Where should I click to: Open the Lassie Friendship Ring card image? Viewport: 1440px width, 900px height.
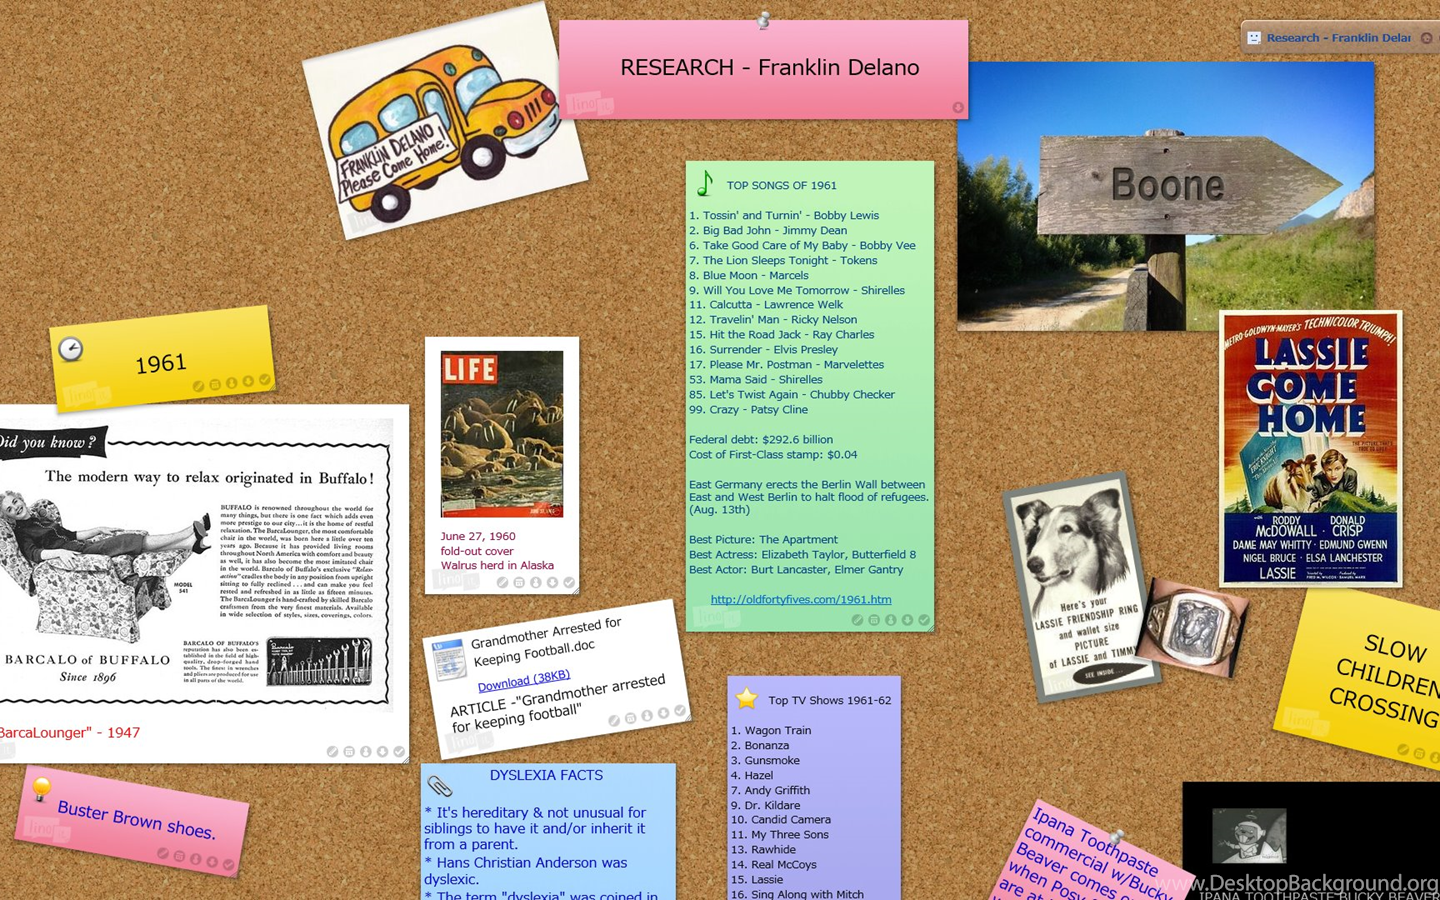pyautogui.click(x=1082, y=586)
